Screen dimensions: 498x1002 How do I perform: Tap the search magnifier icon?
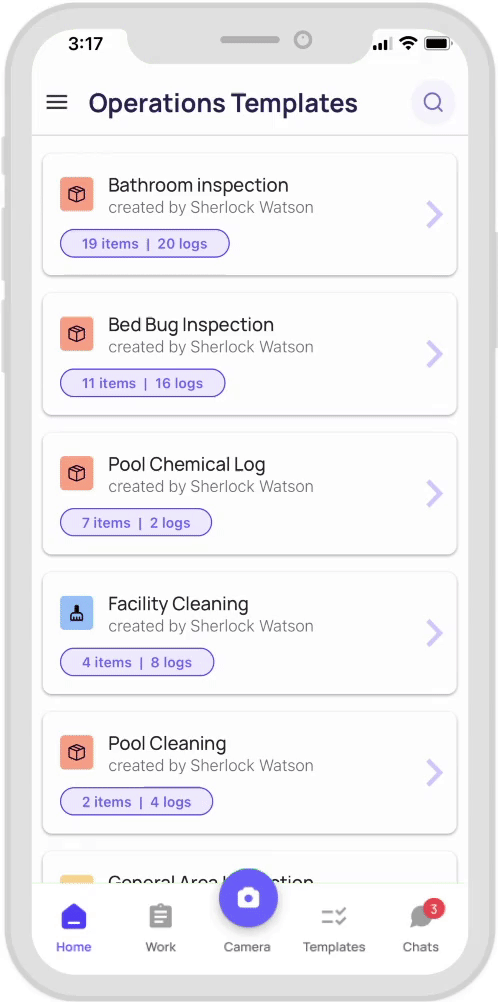433,102
